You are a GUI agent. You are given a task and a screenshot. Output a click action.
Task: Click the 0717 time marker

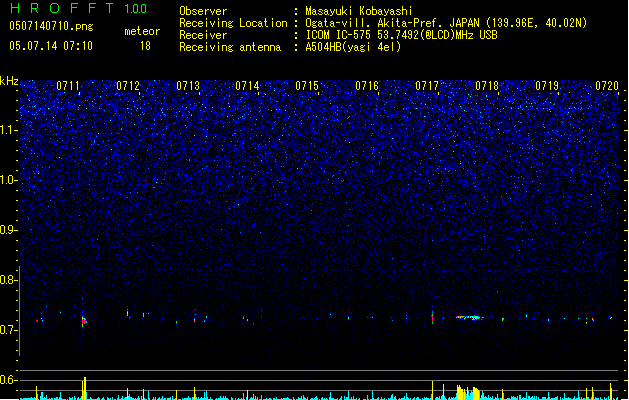[427, 86]
